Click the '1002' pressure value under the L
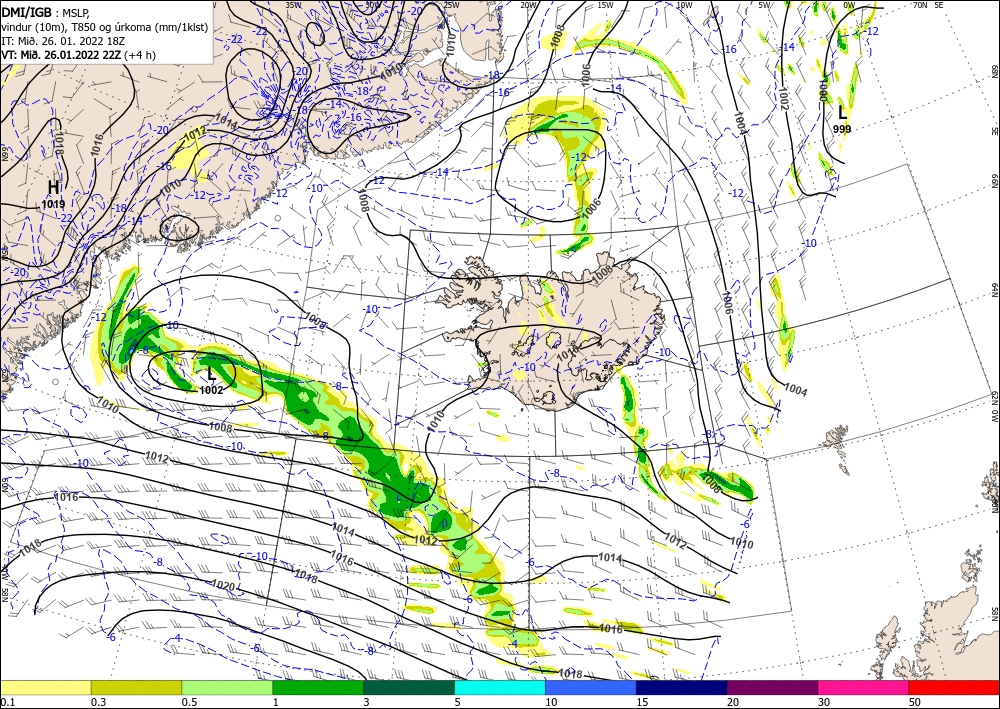Viewport: 1000px width, 709px height. click(x=211, y=390)
